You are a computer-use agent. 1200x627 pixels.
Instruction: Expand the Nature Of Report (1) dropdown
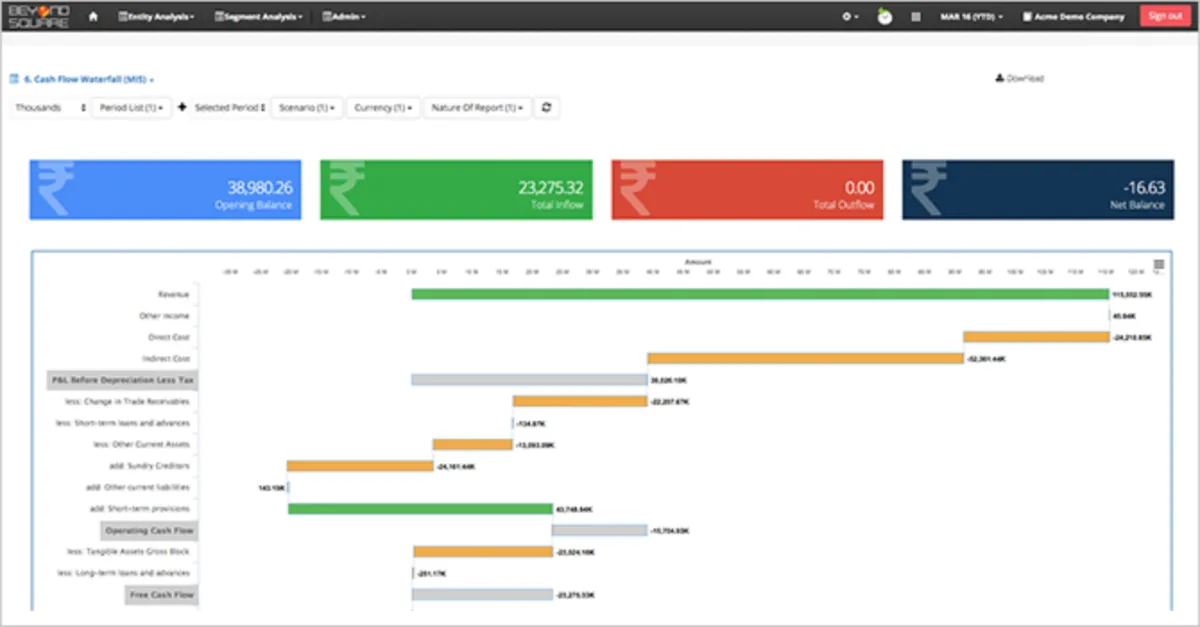click(478, 107)
